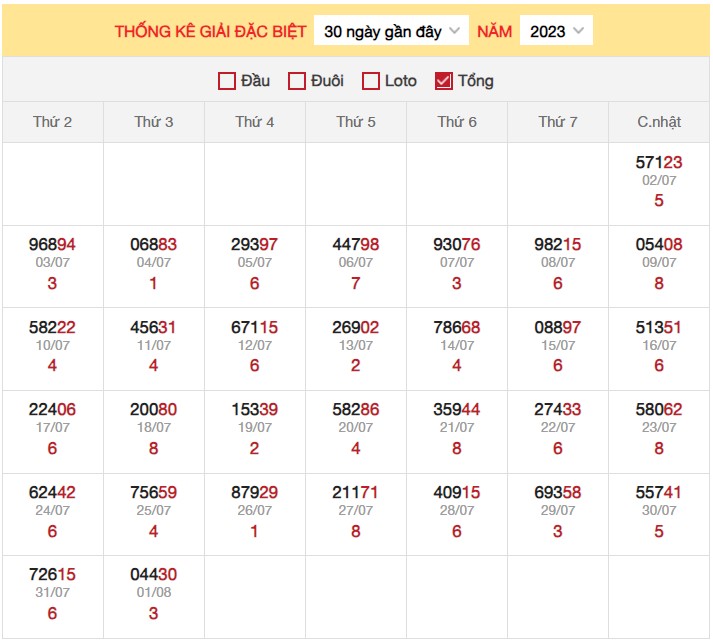Image resolution: width=713 pixels, height=641 pixels.
Task: Select result 96894 on 03/07
Action: click(53, 245)
